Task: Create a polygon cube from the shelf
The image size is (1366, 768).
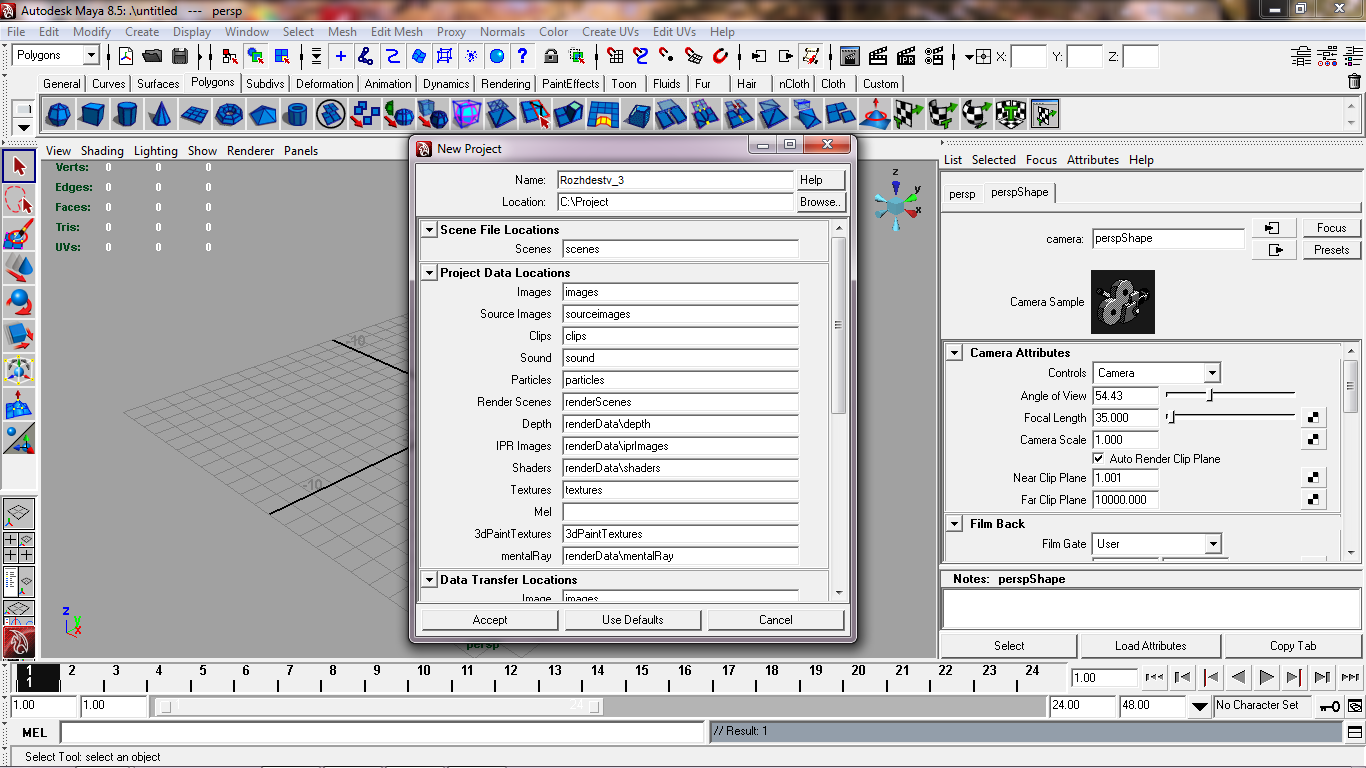Action: click(93, 115)
